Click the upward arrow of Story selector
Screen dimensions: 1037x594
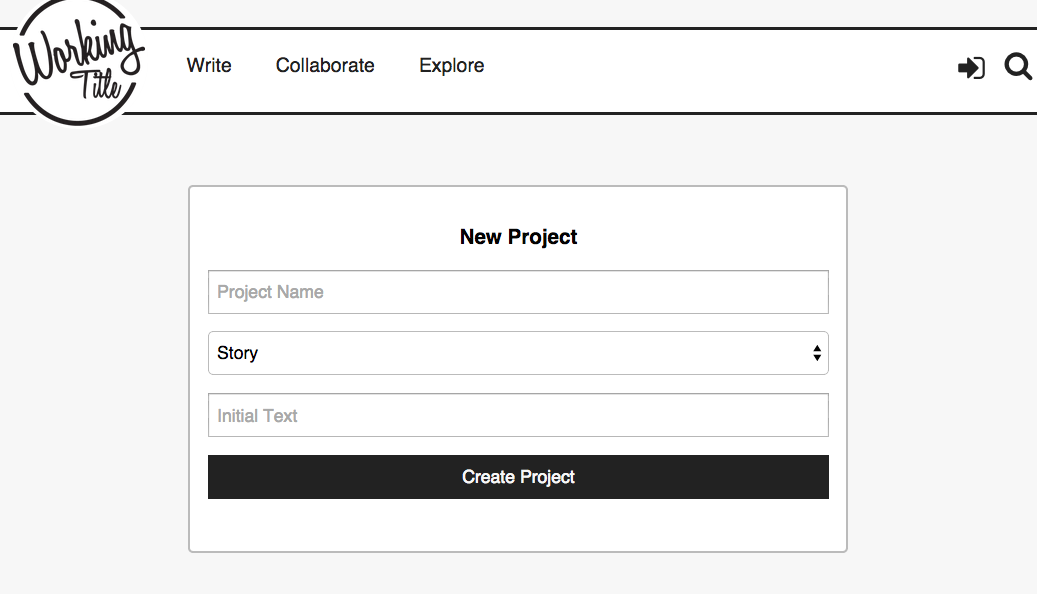point(817,348)
